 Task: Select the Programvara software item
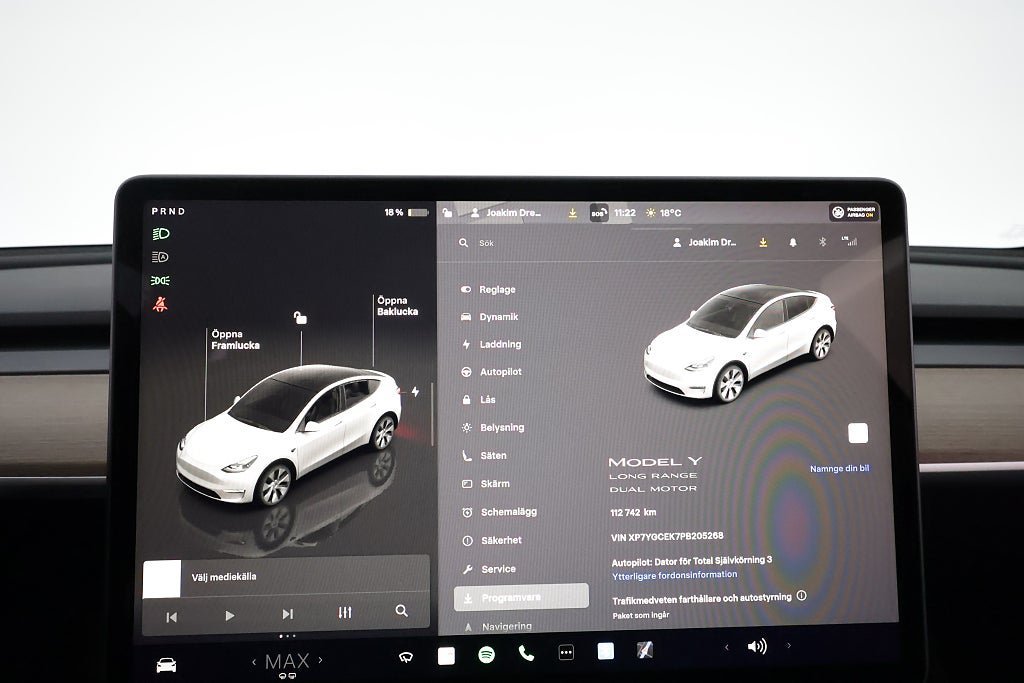click(521, 597)
